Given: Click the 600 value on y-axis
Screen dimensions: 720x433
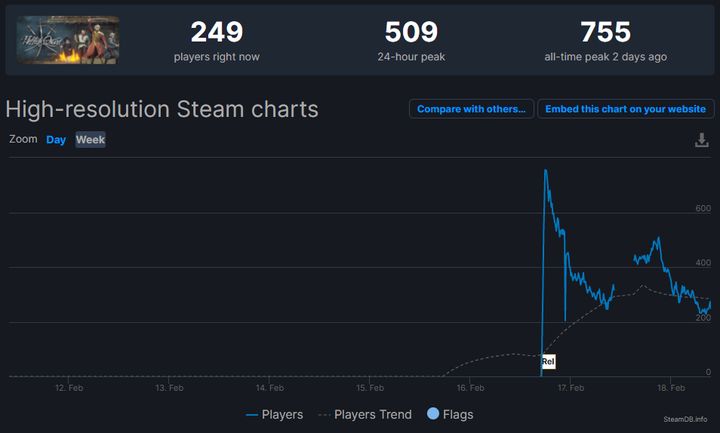Looking at the screenshot, I should pyautogui.click(x=703, y=208).
